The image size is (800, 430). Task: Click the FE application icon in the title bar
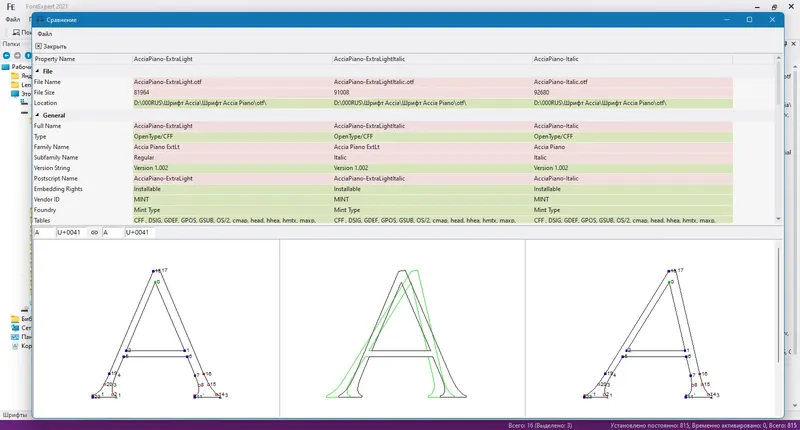tap(11, 7)
